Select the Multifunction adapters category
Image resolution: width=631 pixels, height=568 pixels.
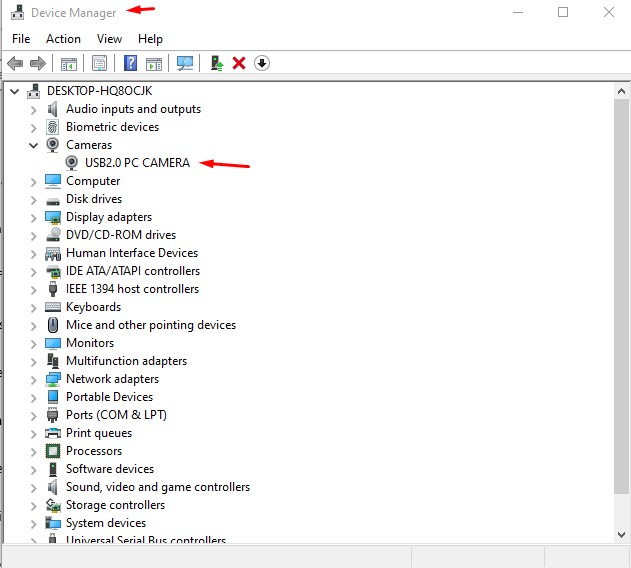(x=126, y=361)
